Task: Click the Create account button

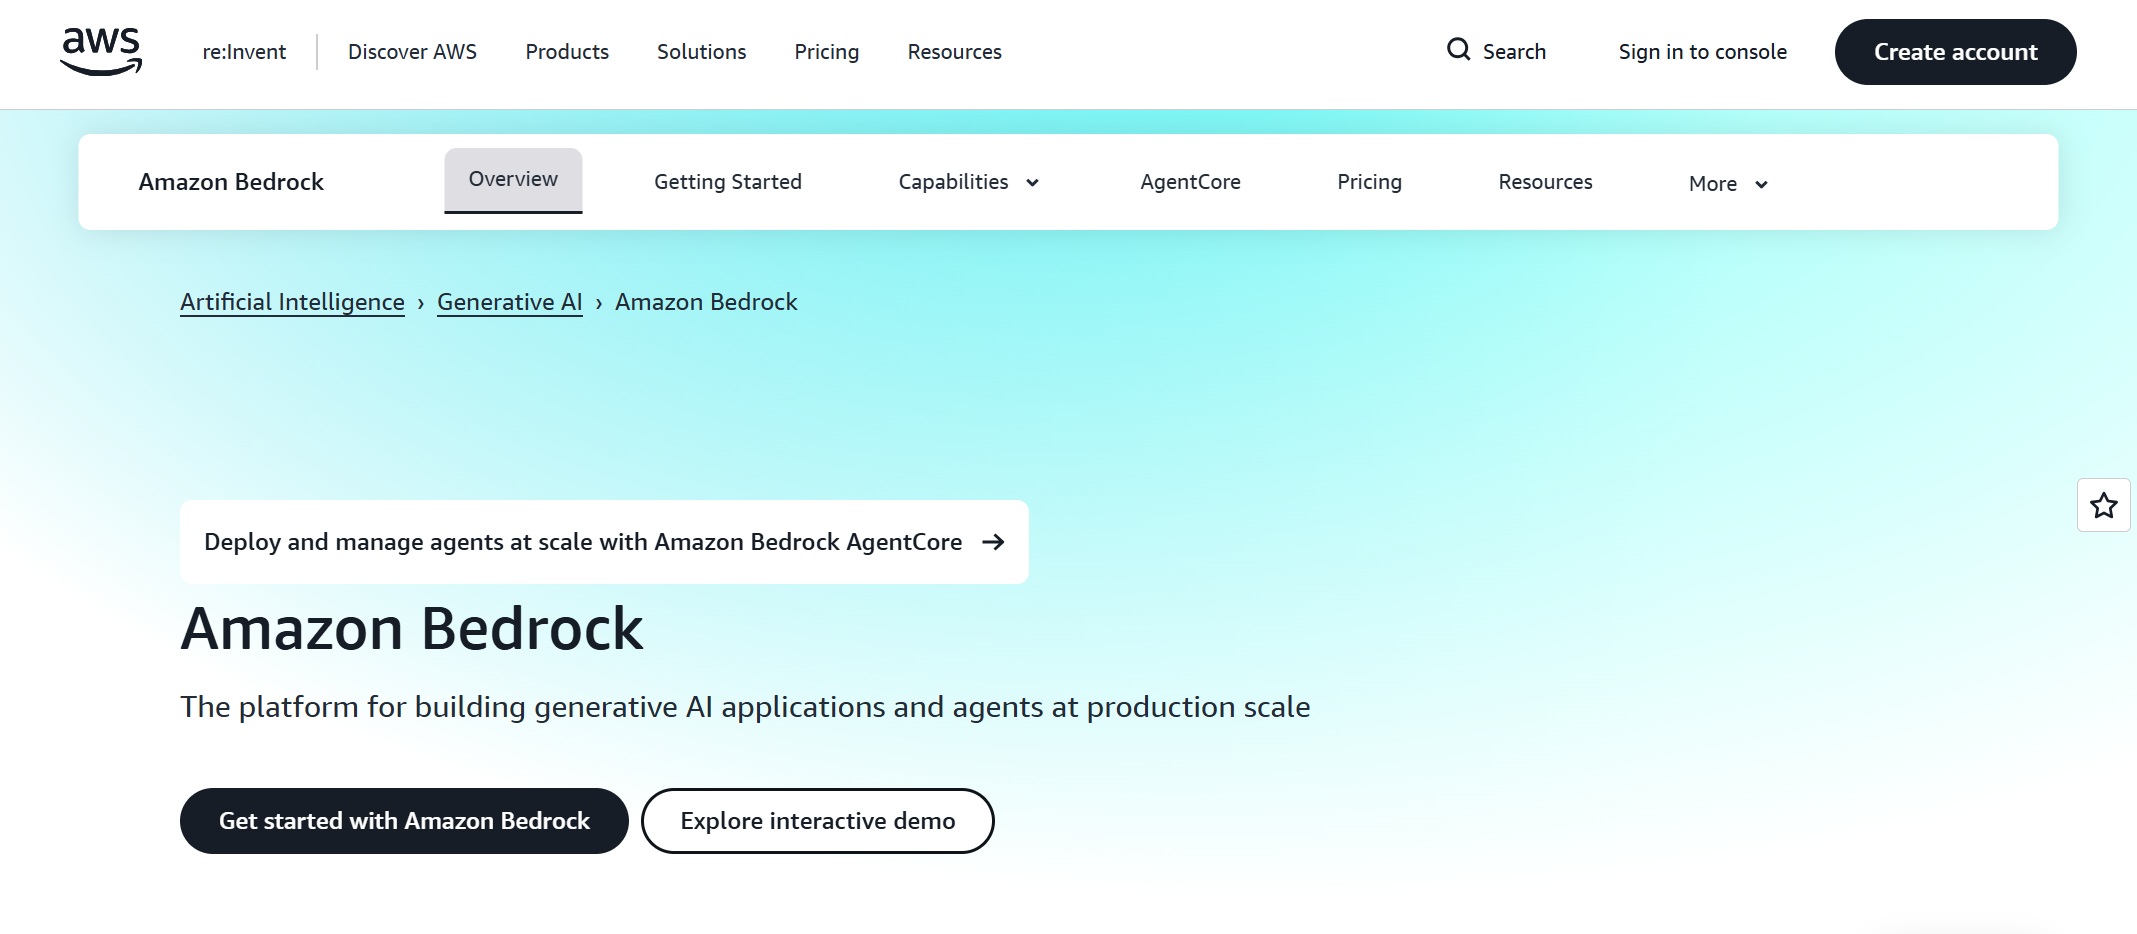Action: (1955, 52)
